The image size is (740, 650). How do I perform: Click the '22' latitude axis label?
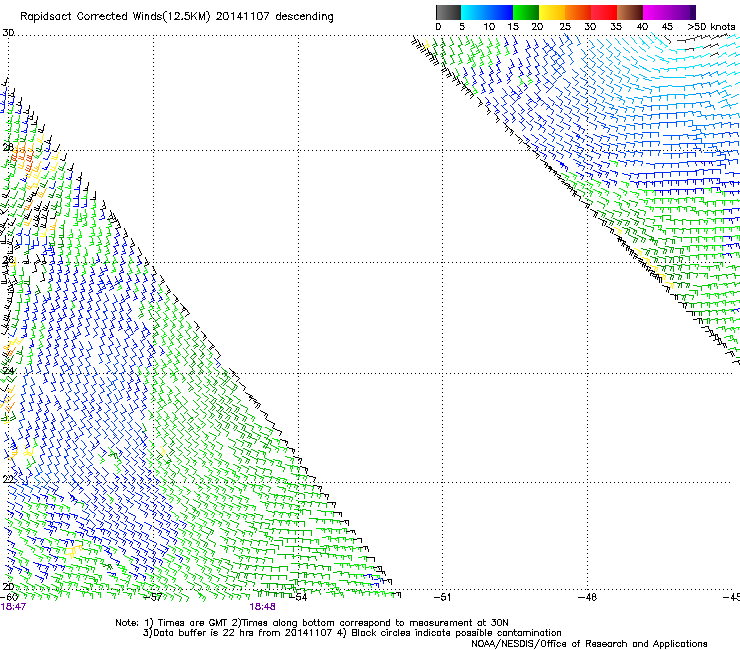8,480
